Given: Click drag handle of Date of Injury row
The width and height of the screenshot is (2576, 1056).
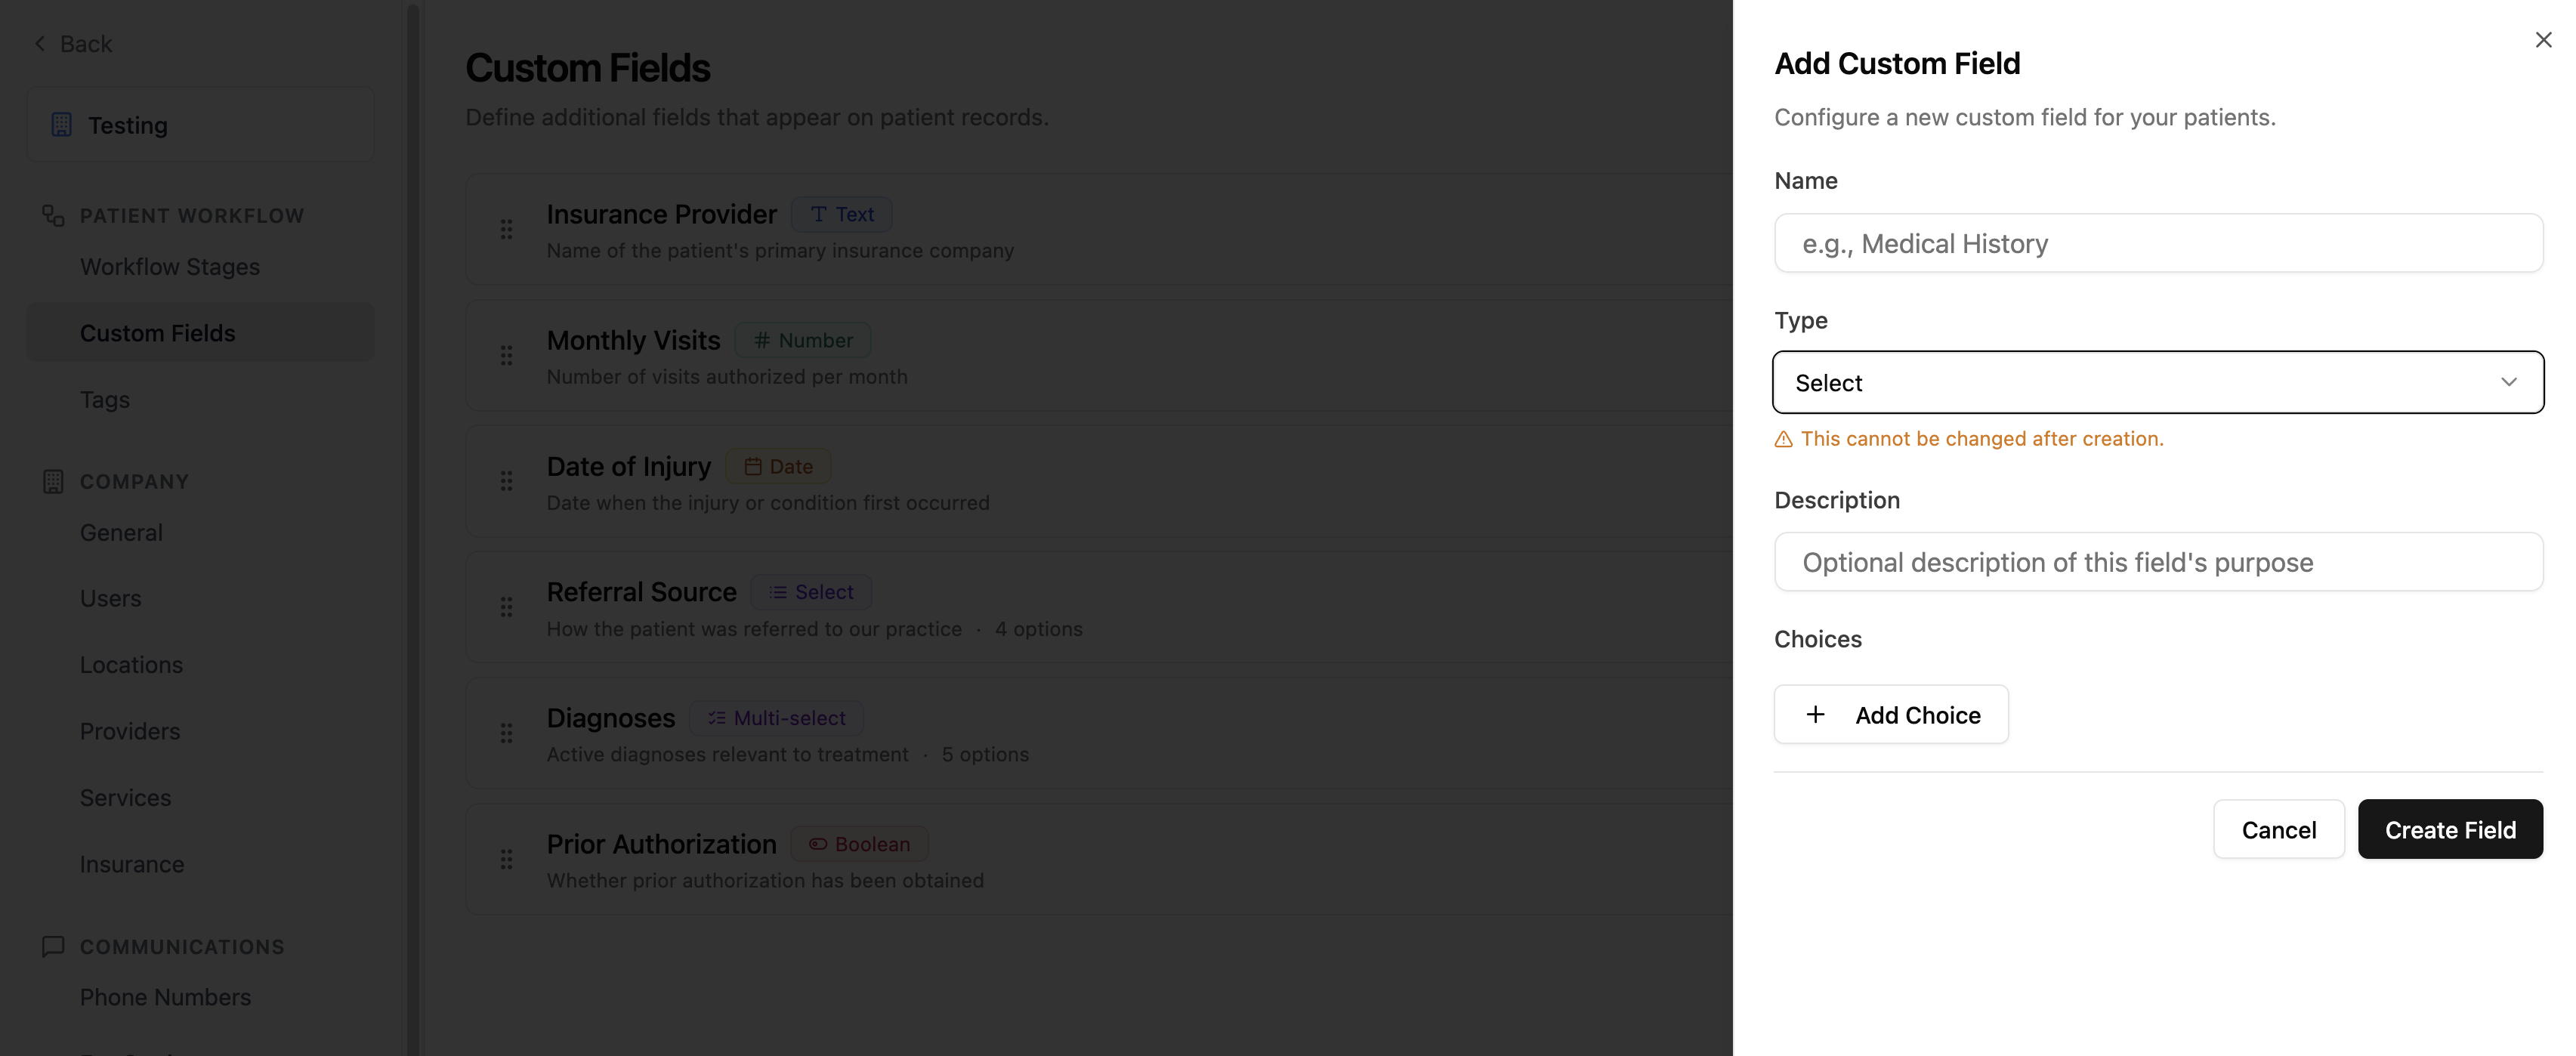Looking at the screenshot, I should click(506, 481).
